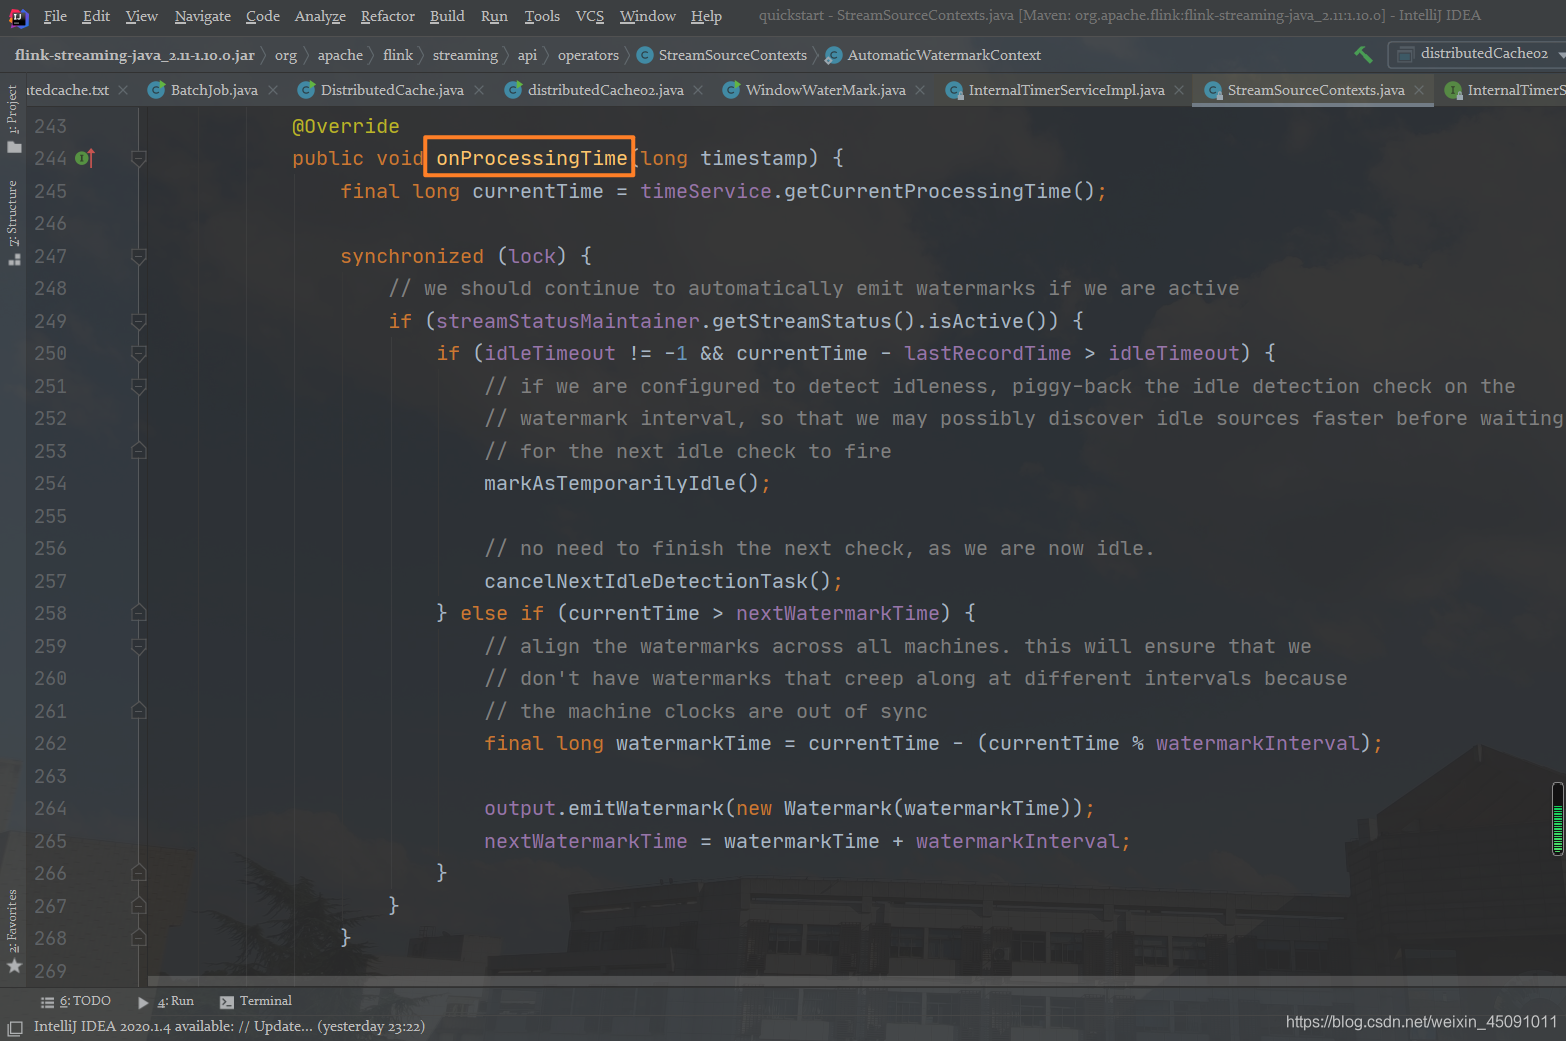This screenshot has height=1041, width=1566.
Task: Toggle tool window bars icon in status bar
Action: coord(15,1027)
